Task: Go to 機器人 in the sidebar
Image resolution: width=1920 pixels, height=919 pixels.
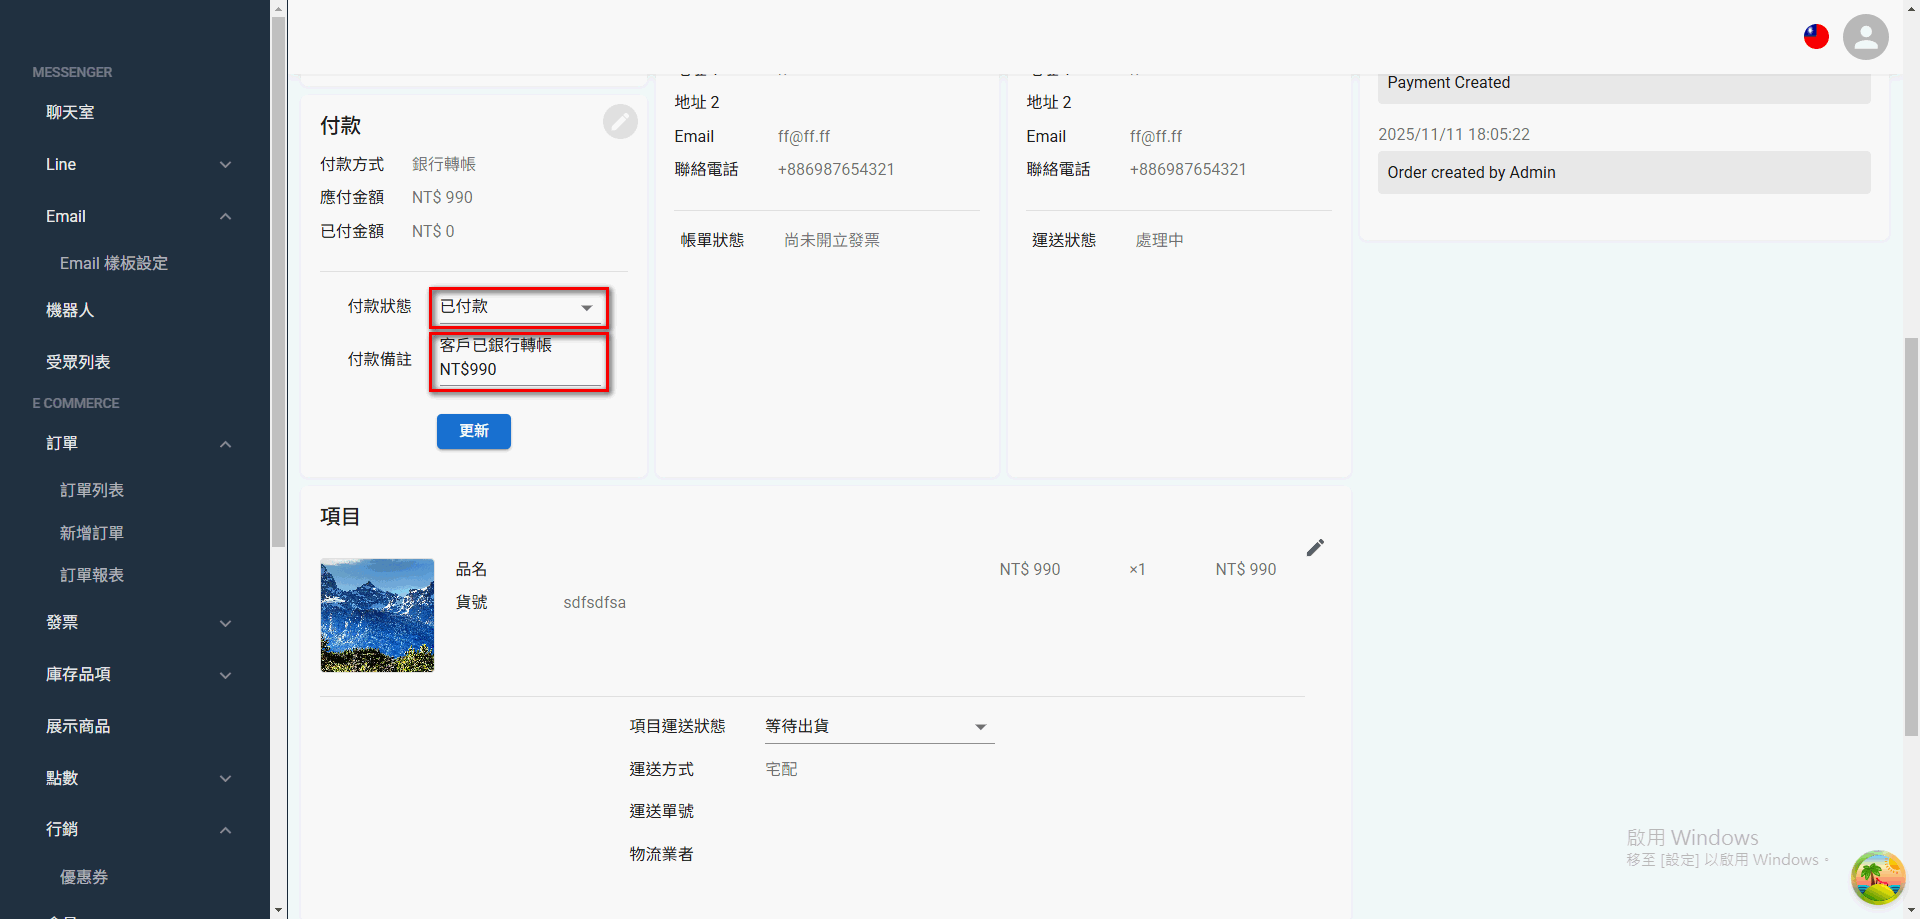Action: pos(70,310)
